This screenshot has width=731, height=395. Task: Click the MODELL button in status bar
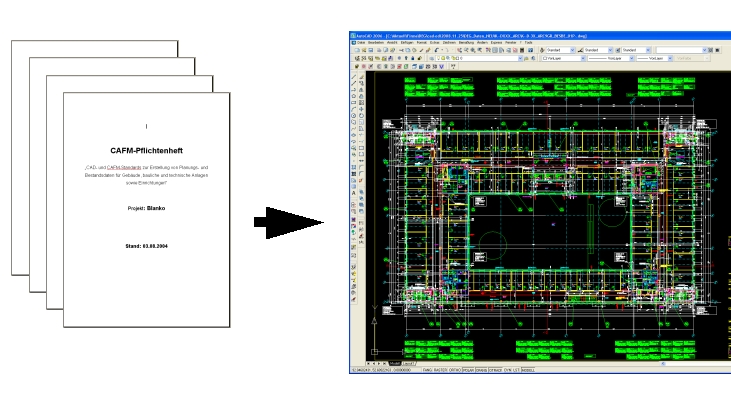tap(528, 370)
